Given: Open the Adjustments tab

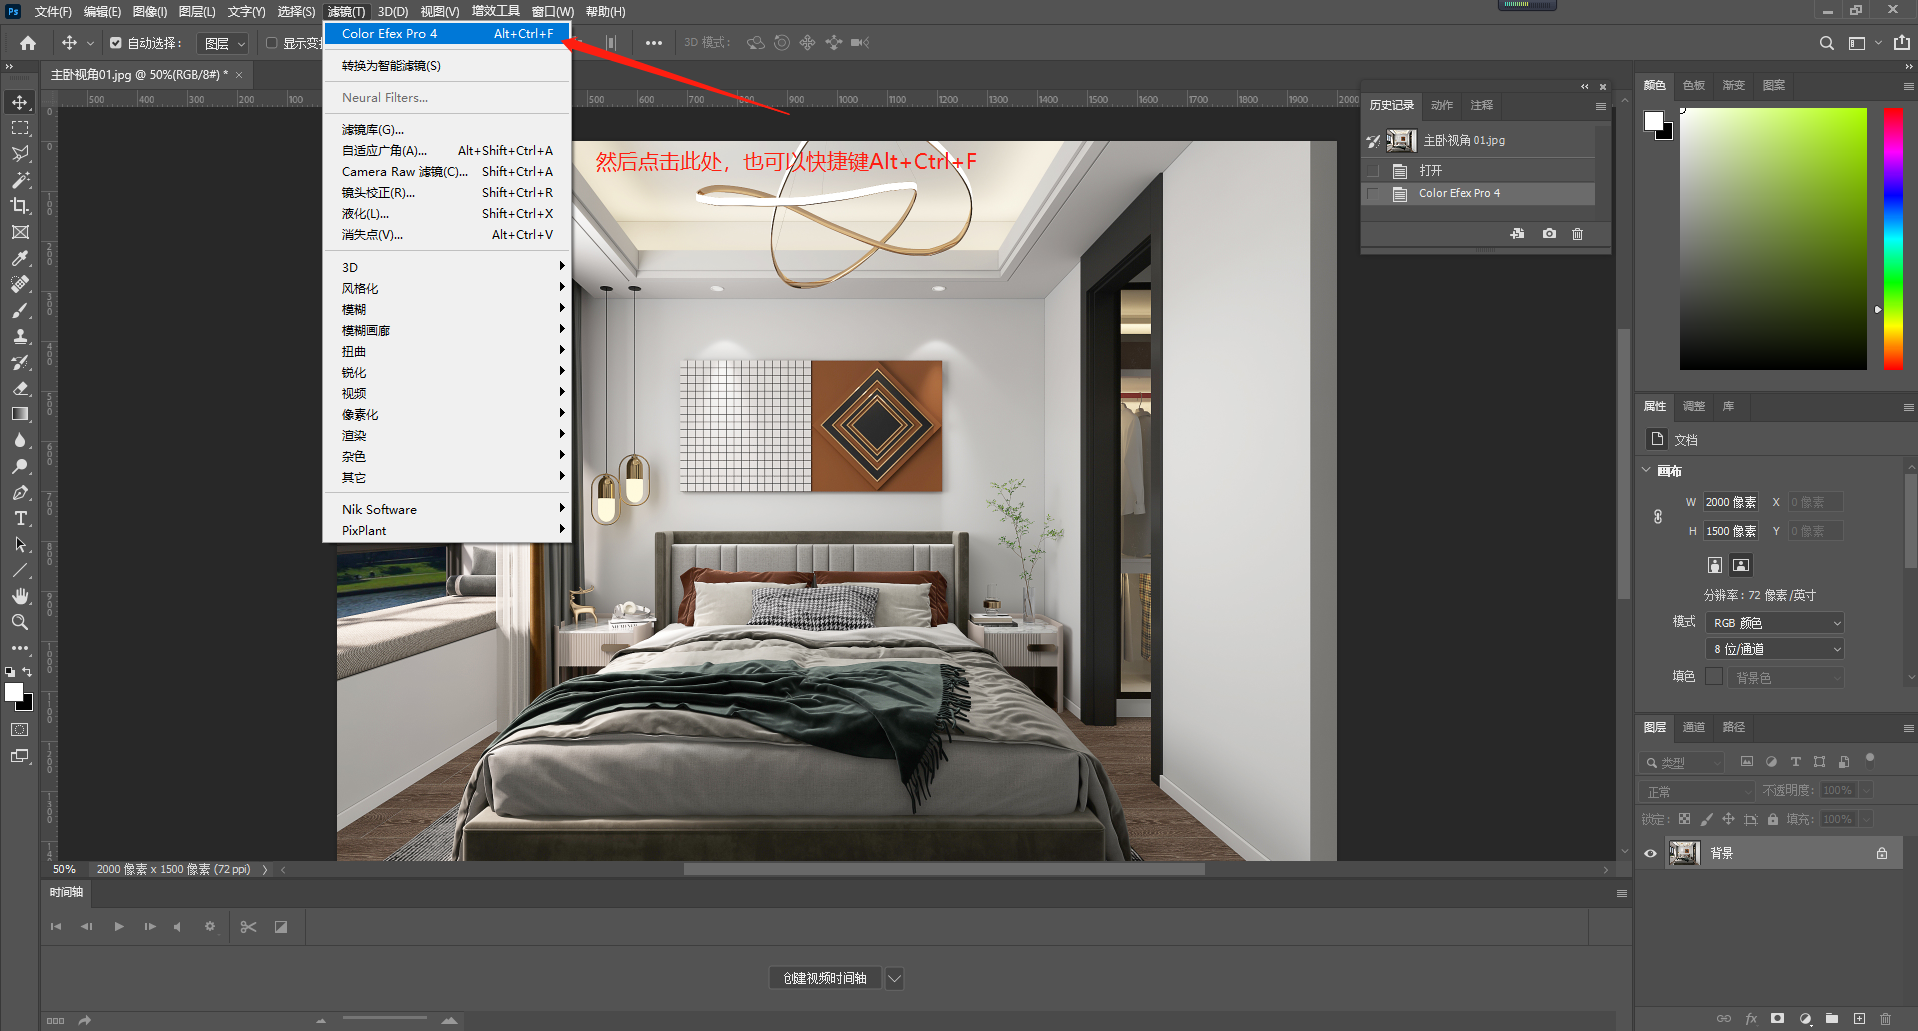Looking at the screenshot, I should [1694, 406].
